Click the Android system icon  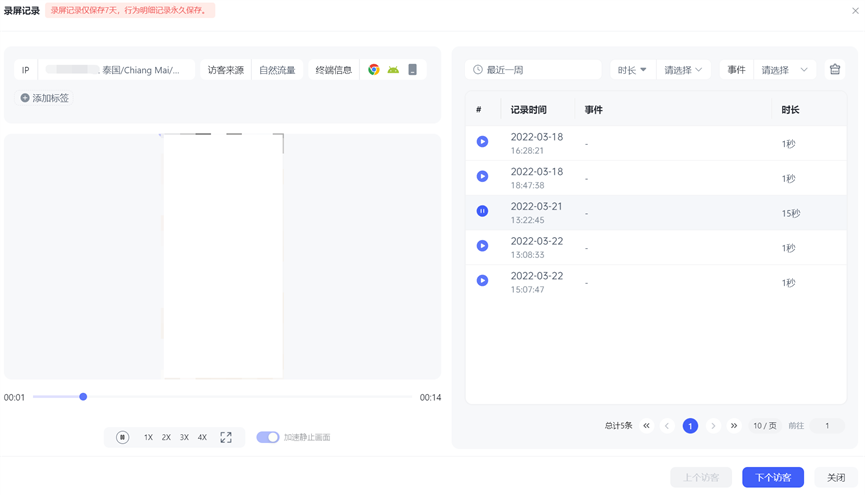(x=393, y=70)
